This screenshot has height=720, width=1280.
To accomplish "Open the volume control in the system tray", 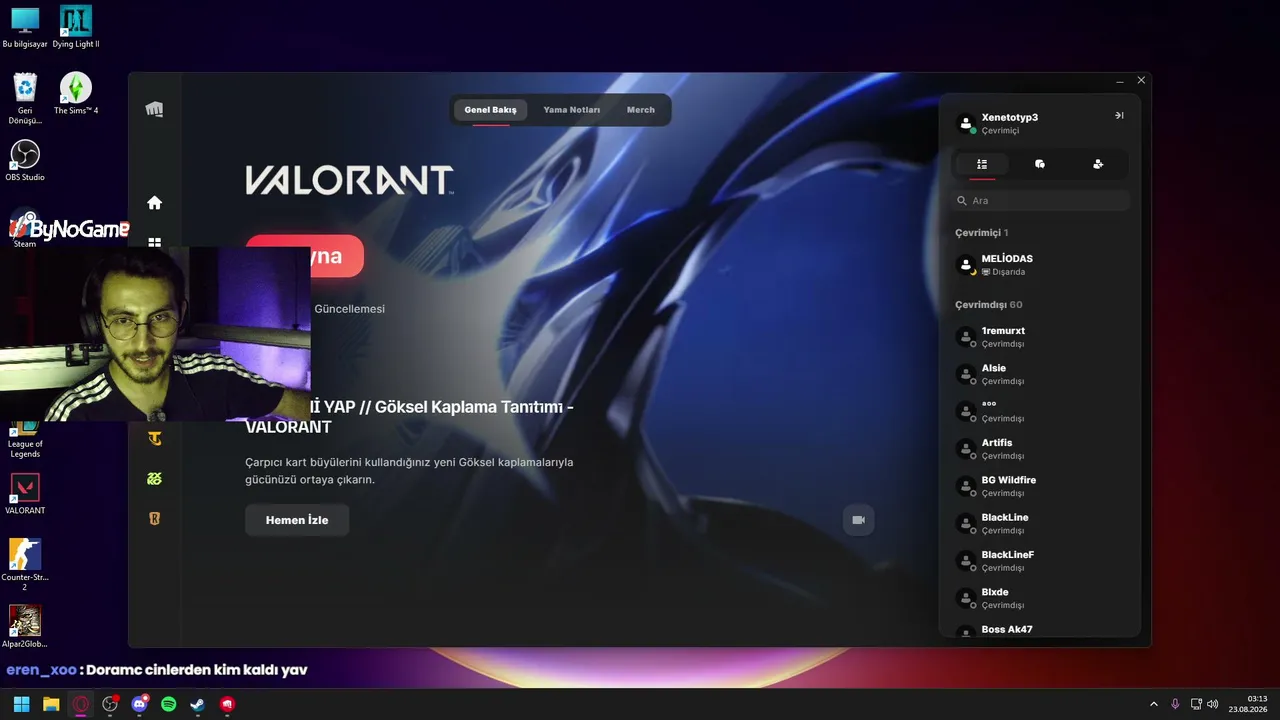I will (1213, 704).
